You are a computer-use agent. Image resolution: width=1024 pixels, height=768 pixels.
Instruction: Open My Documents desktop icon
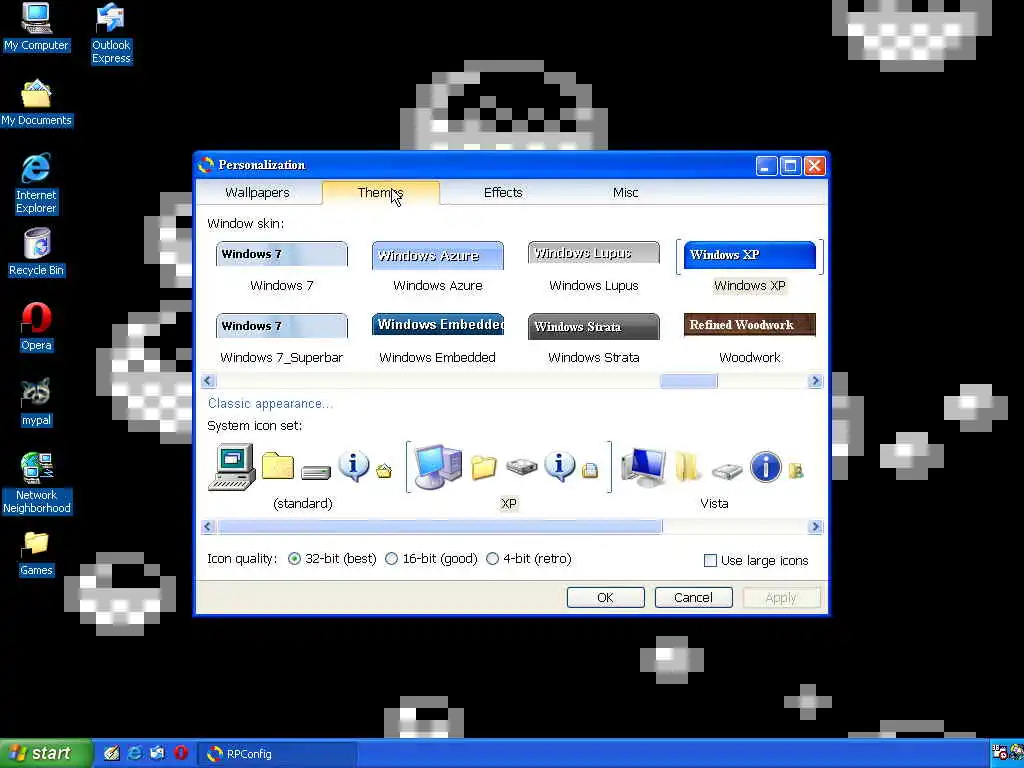pos(36,103)
